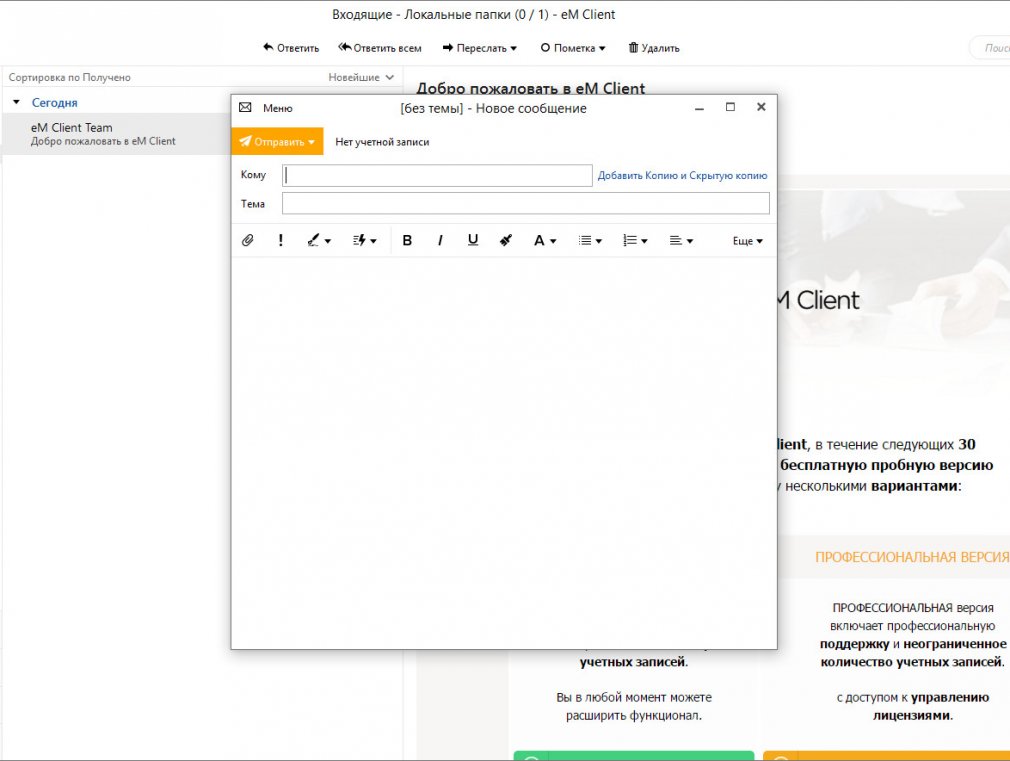Screen dimensions: 1010x761
Task: Open the numbered list dropdown
Action: tap(635, 240)
